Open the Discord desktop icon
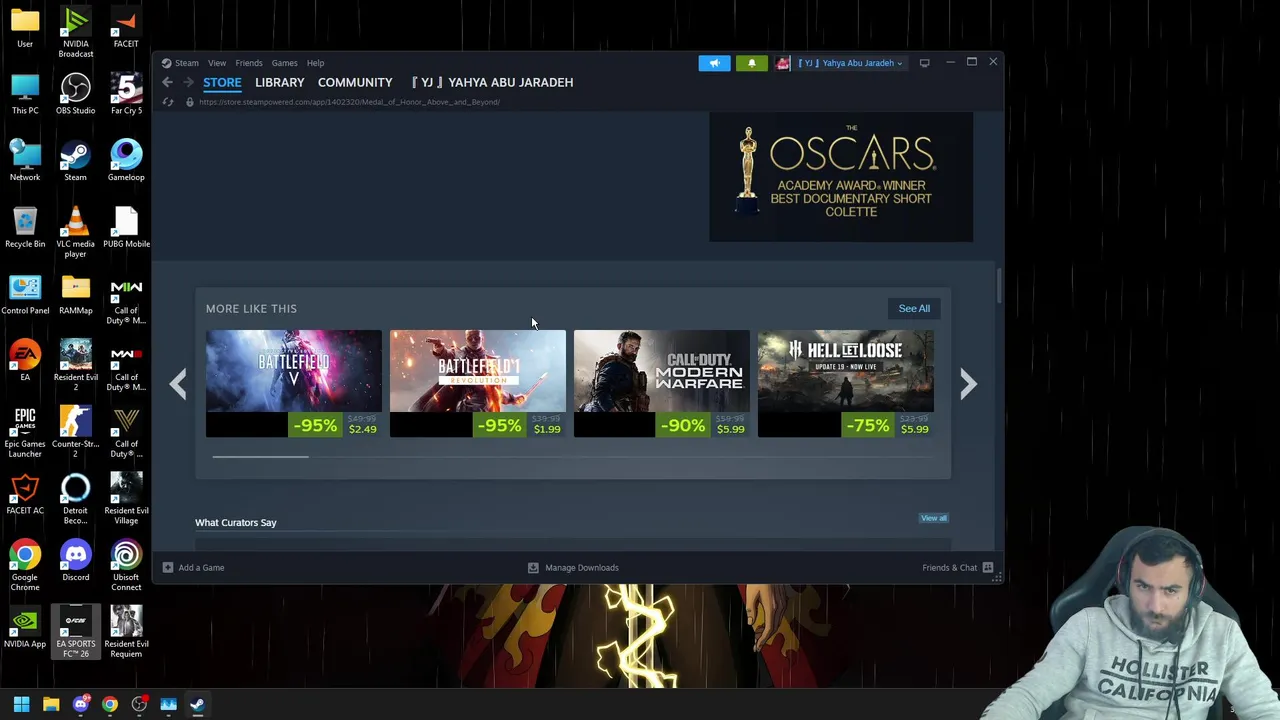Viewport: 1280px width, 720px height. (75, 561)
